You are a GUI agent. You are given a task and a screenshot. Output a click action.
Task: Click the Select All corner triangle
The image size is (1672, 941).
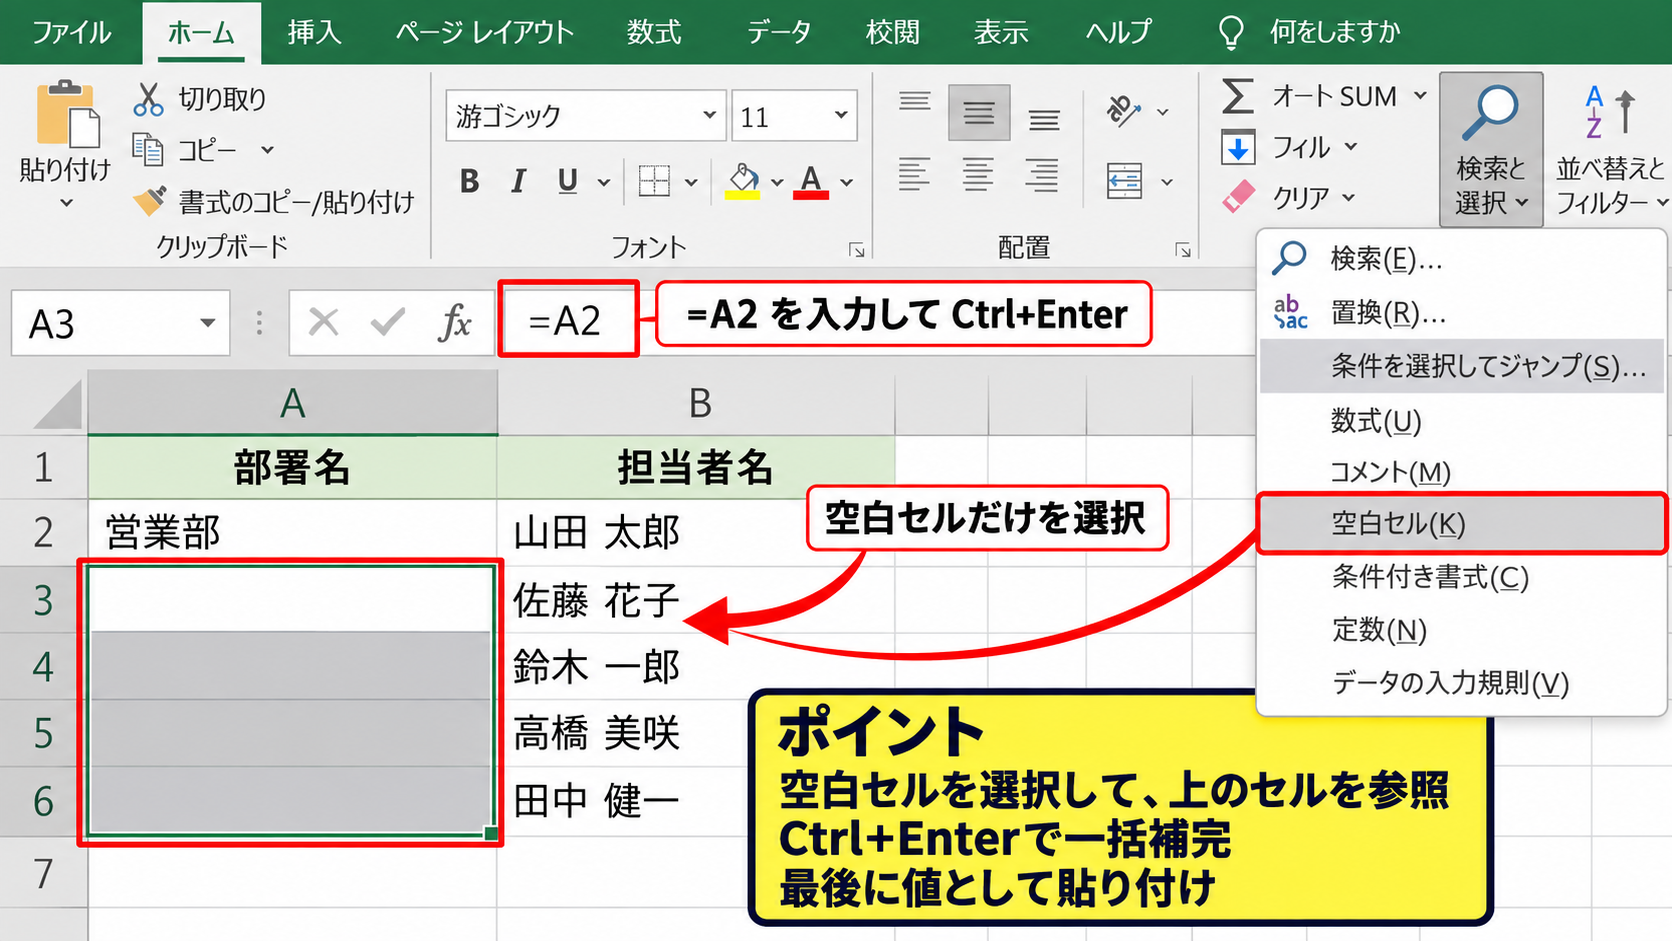click(56, 403)
